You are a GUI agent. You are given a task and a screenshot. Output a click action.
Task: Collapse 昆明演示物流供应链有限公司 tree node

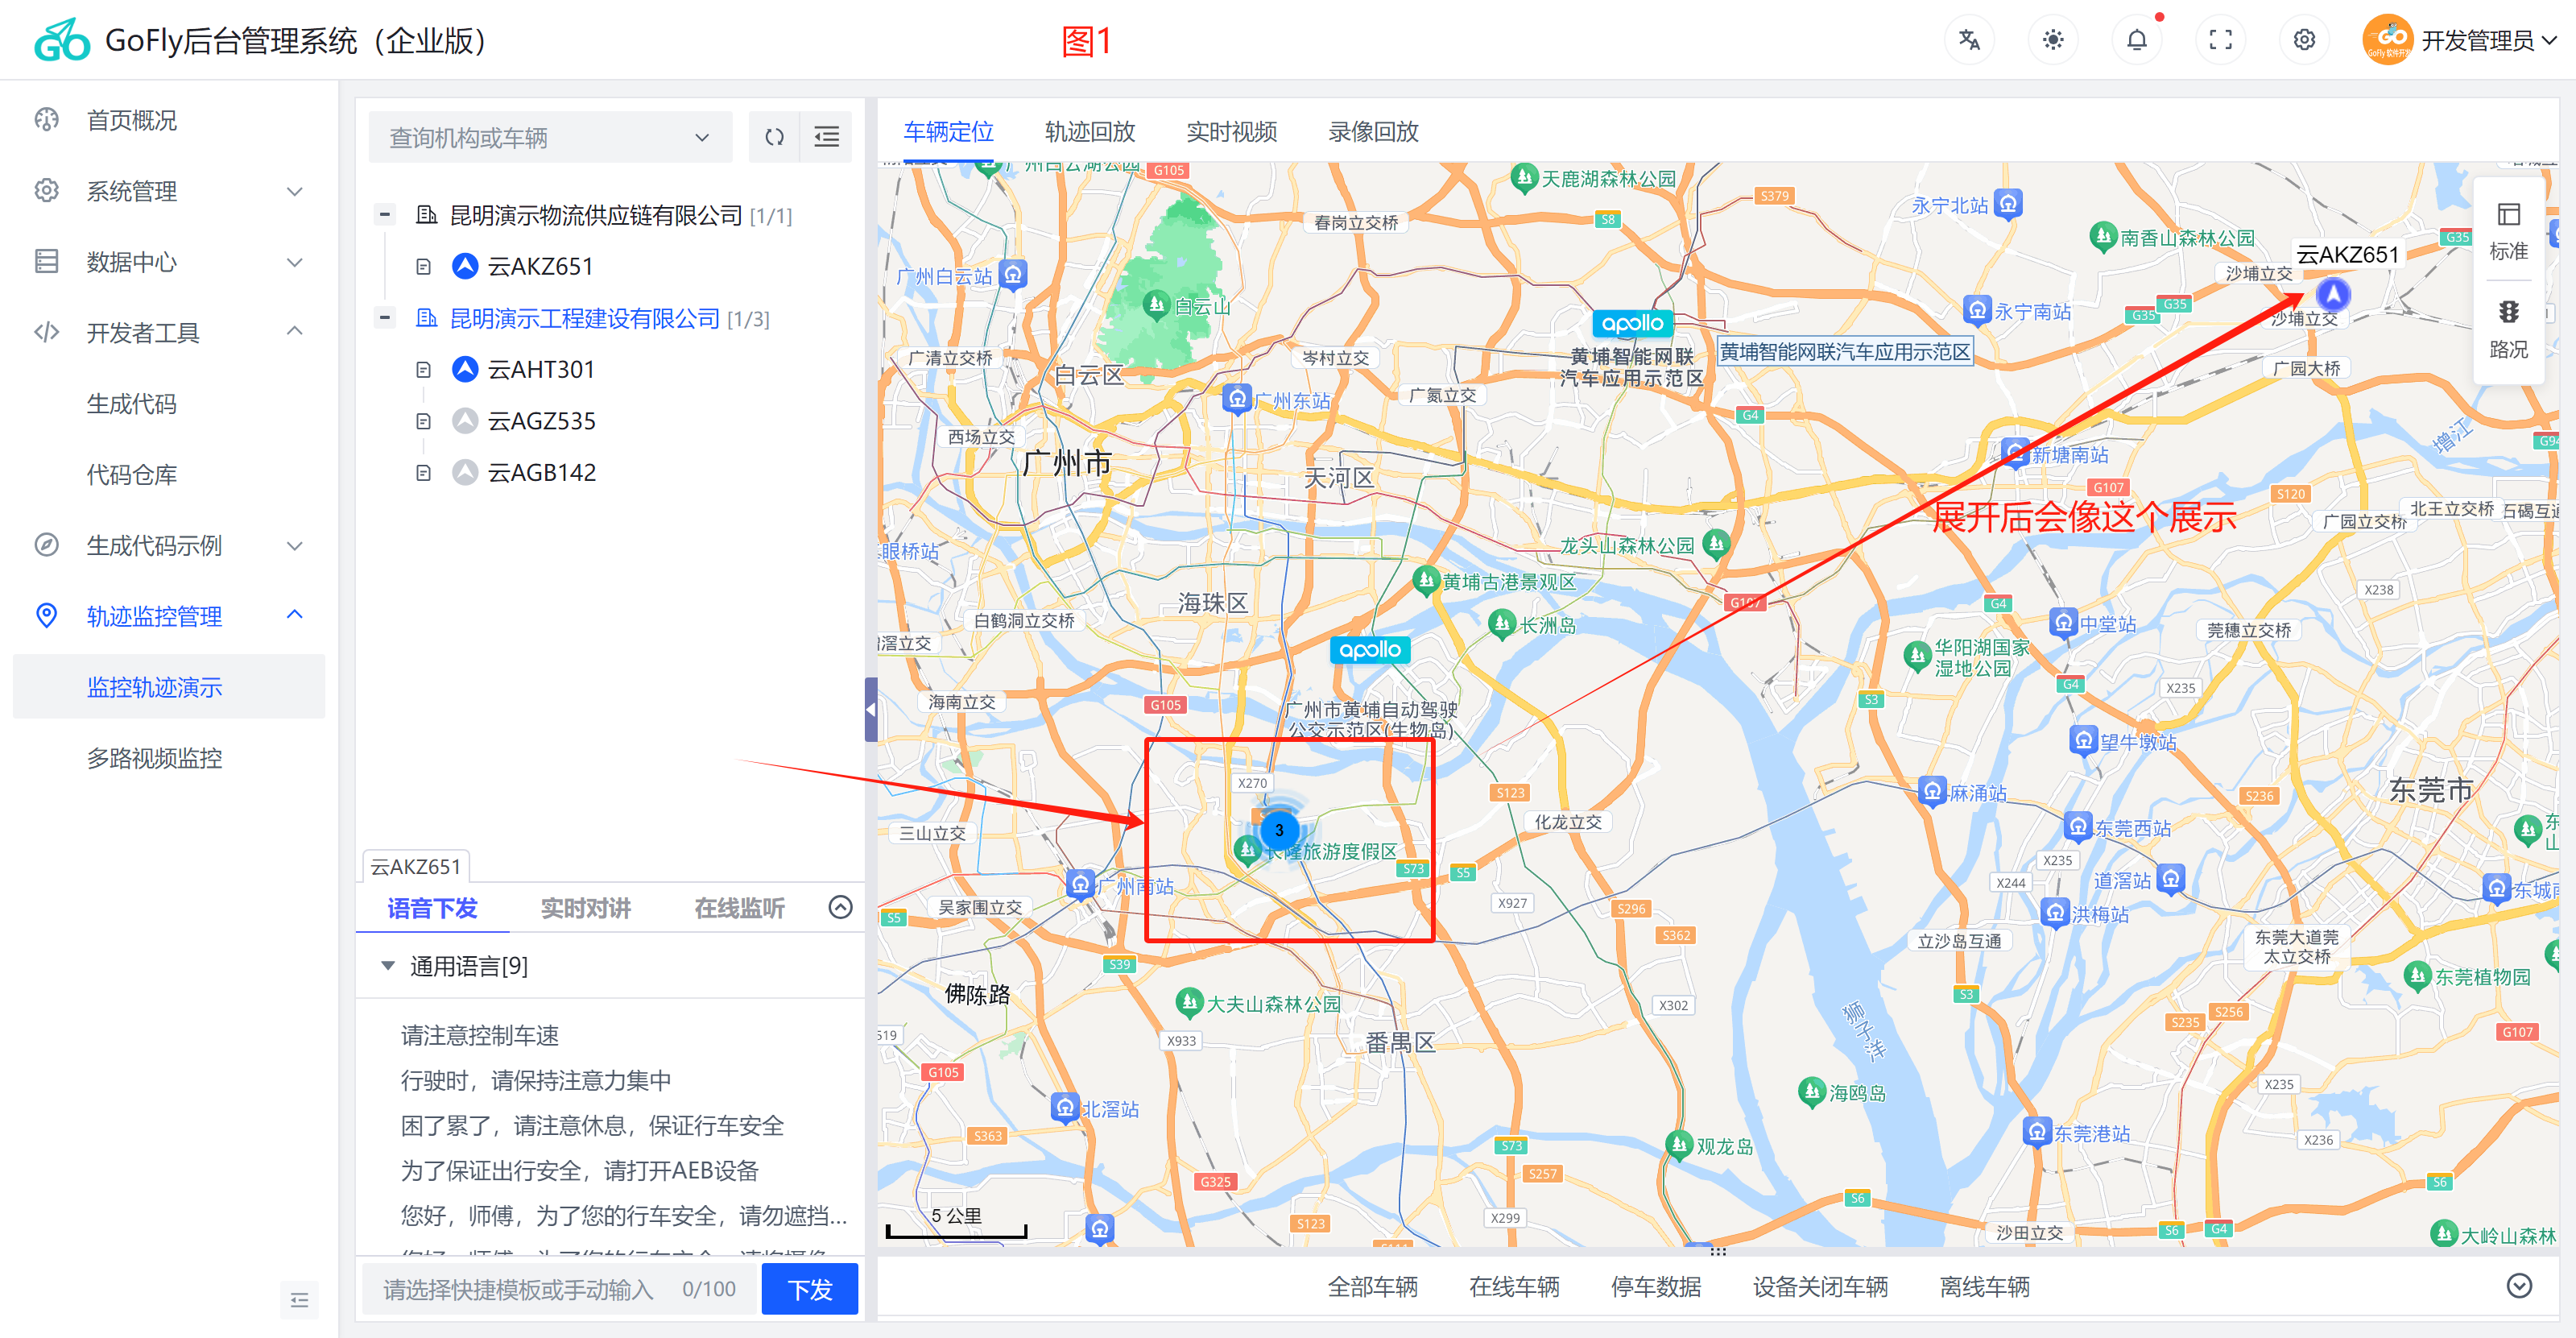pyautogui.click(x=384, y=214)
